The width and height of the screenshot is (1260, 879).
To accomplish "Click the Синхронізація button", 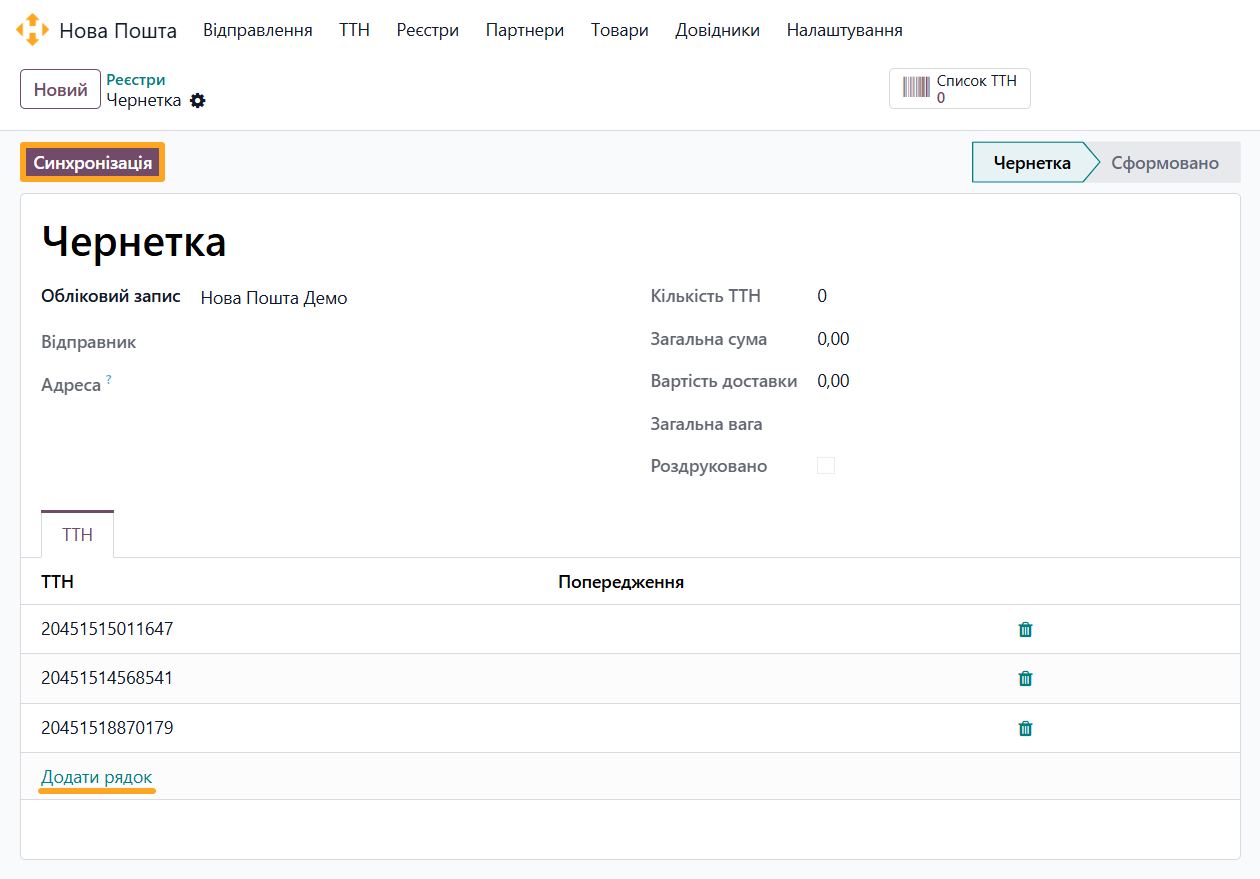I will [93, 162].
